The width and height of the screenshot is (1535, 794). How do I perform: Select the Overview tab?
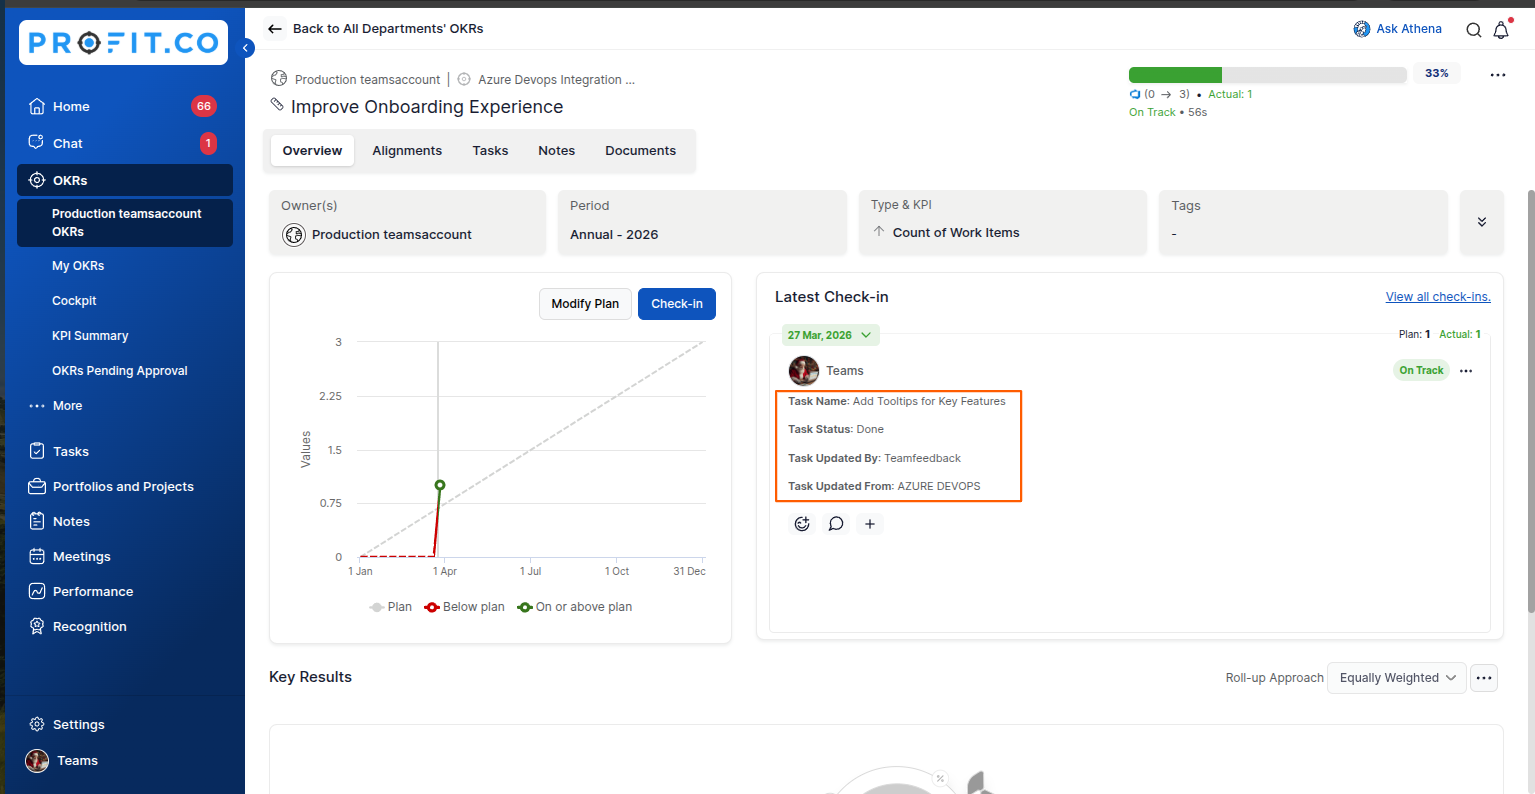312,151
